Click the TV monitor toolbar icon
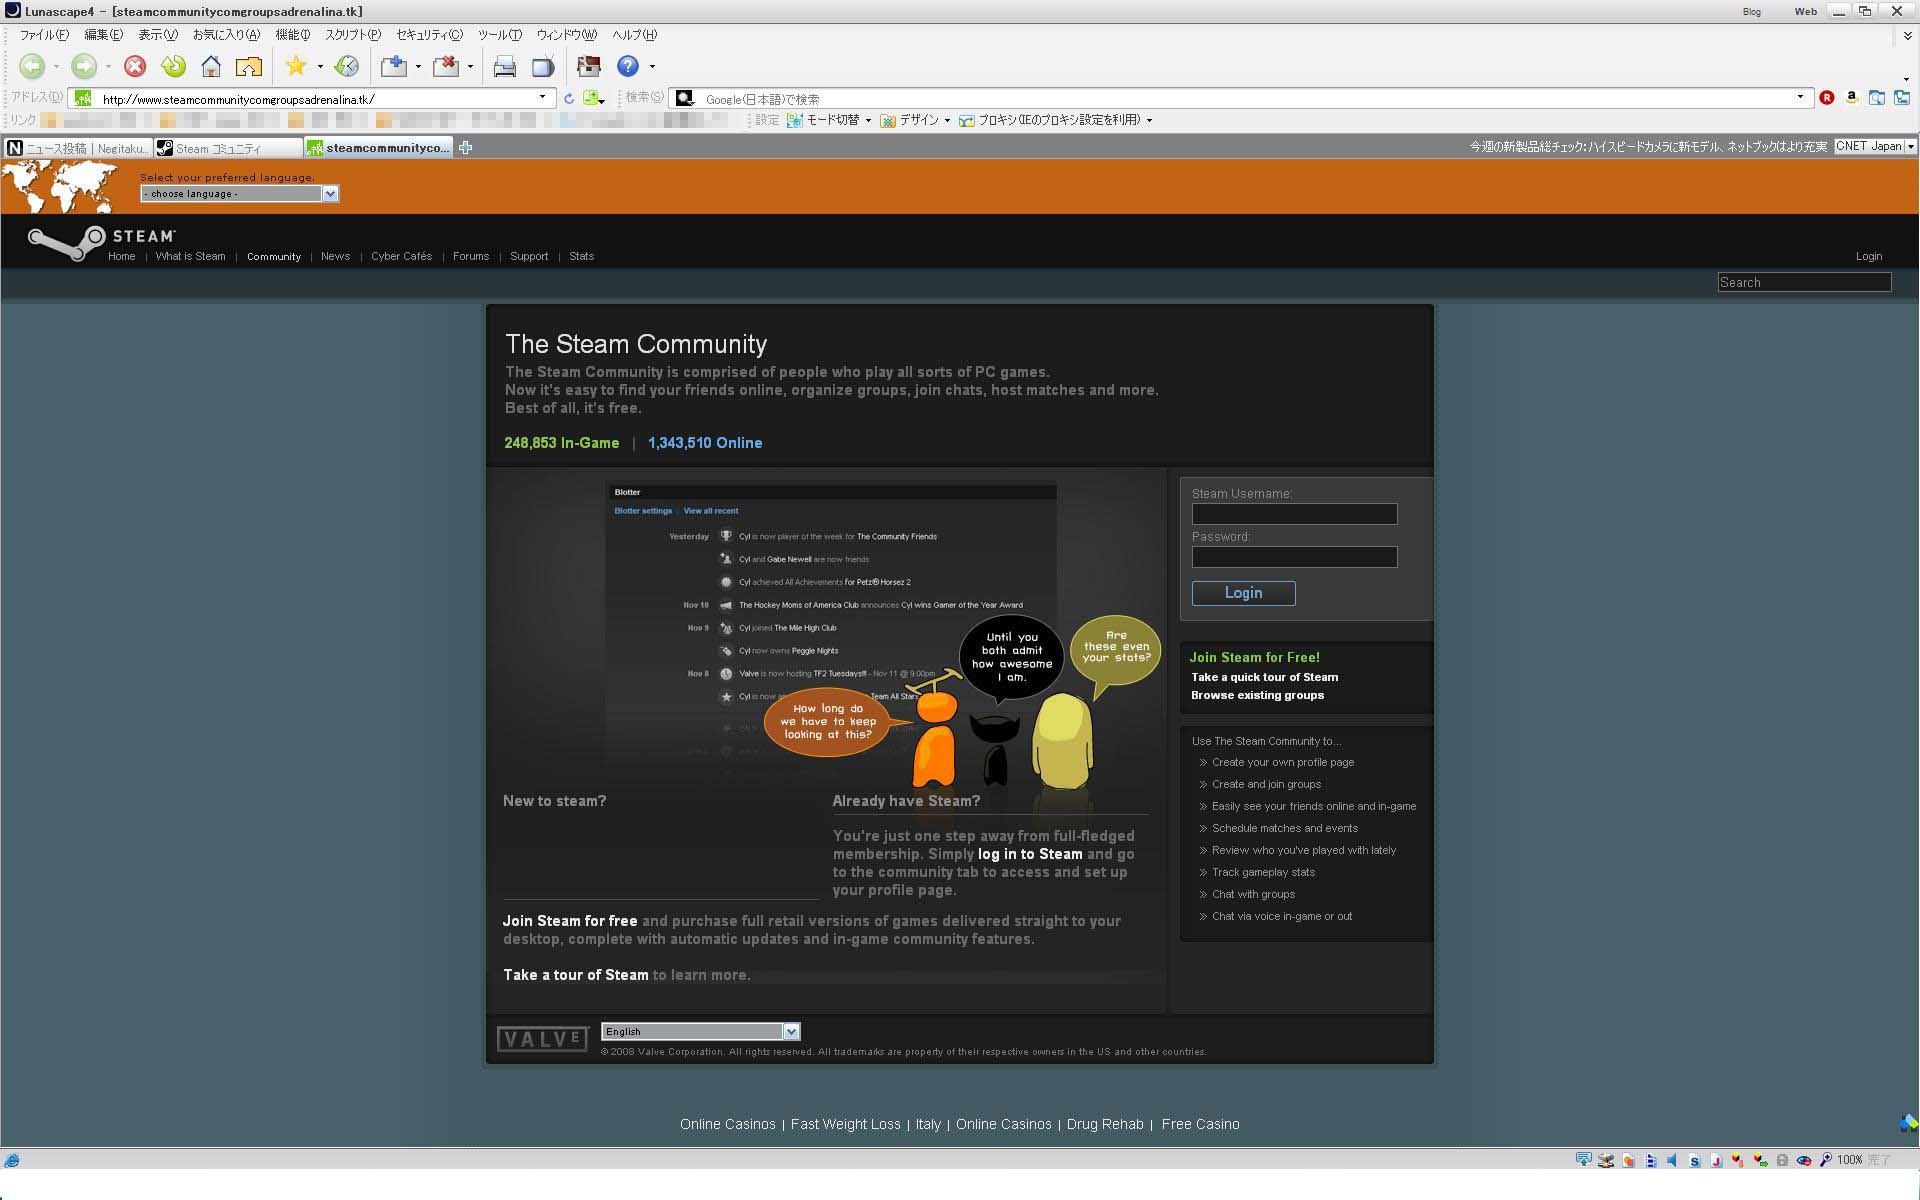The width and height of the screenshot is (1920, 1200). (543, 66)
